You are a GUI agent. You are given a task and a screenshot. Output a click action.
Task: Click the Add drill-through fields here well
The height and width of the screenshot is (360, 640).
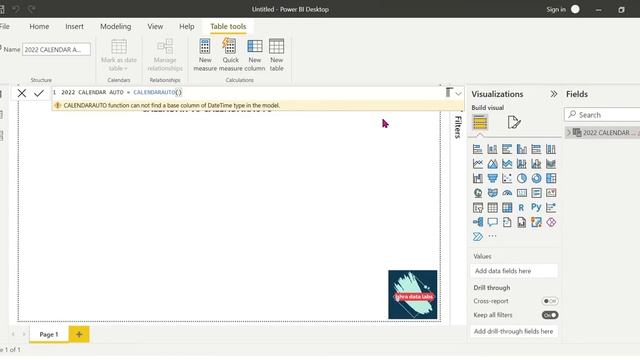[514, 331]
